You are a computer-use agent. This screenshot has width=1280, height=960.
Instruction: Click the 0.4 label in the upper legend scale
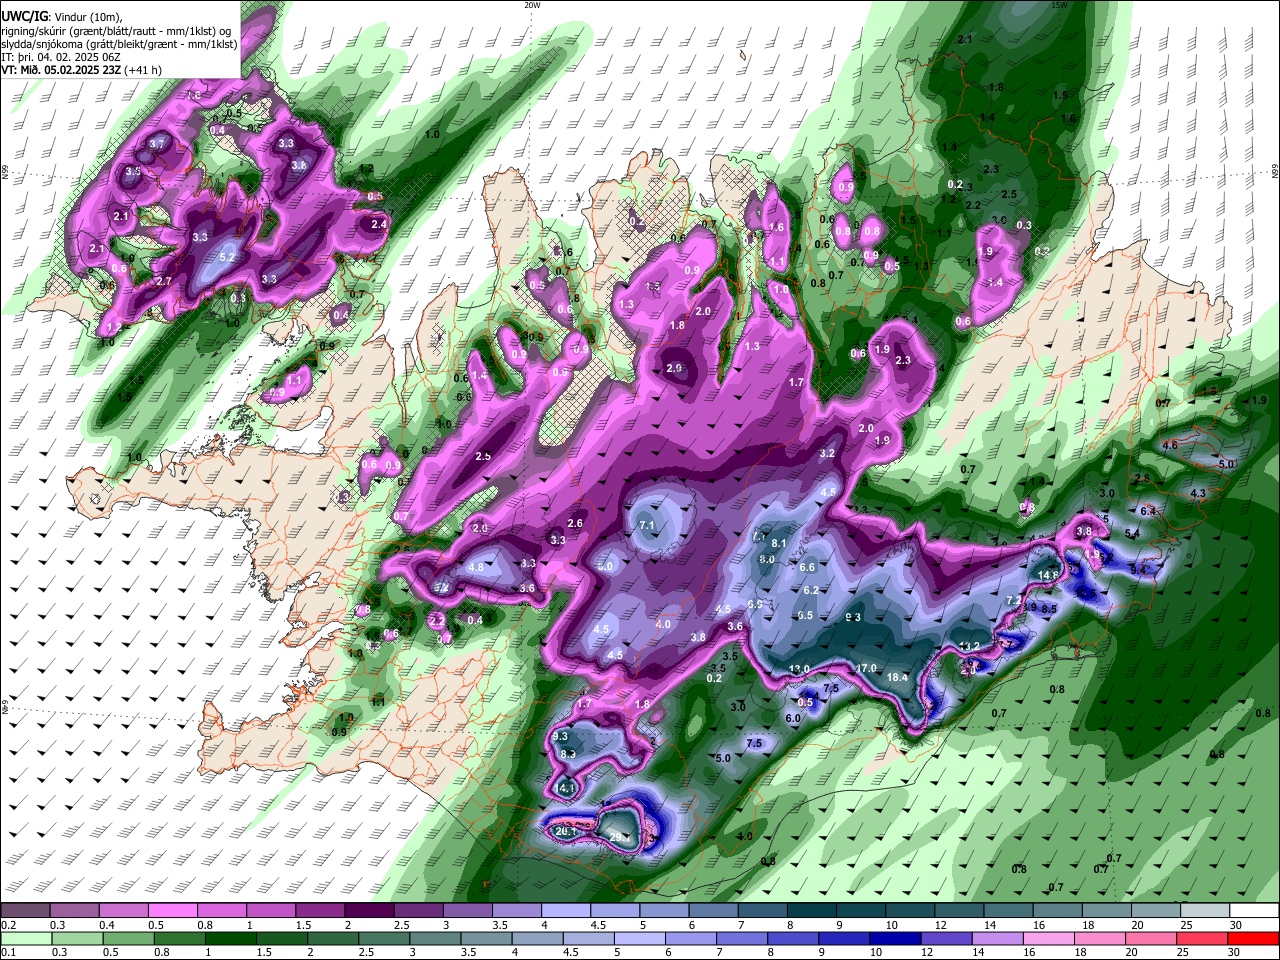click(x=107, y=925)
